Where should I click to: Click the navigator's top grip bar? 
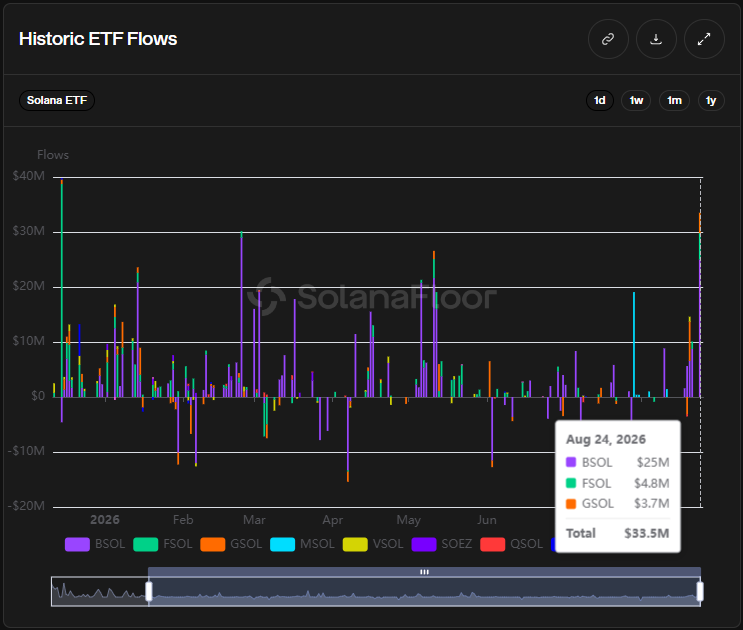tap(424, 572)
